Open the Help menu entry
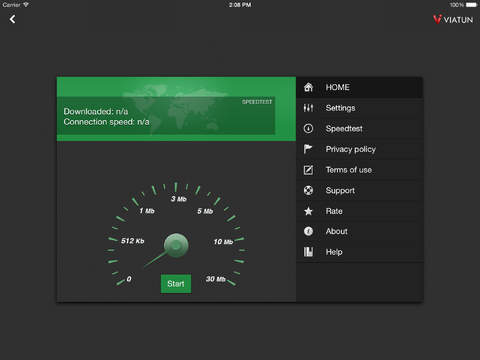Image resolution: width=480 pixels, height=360 pixels. tap(360, 252)
